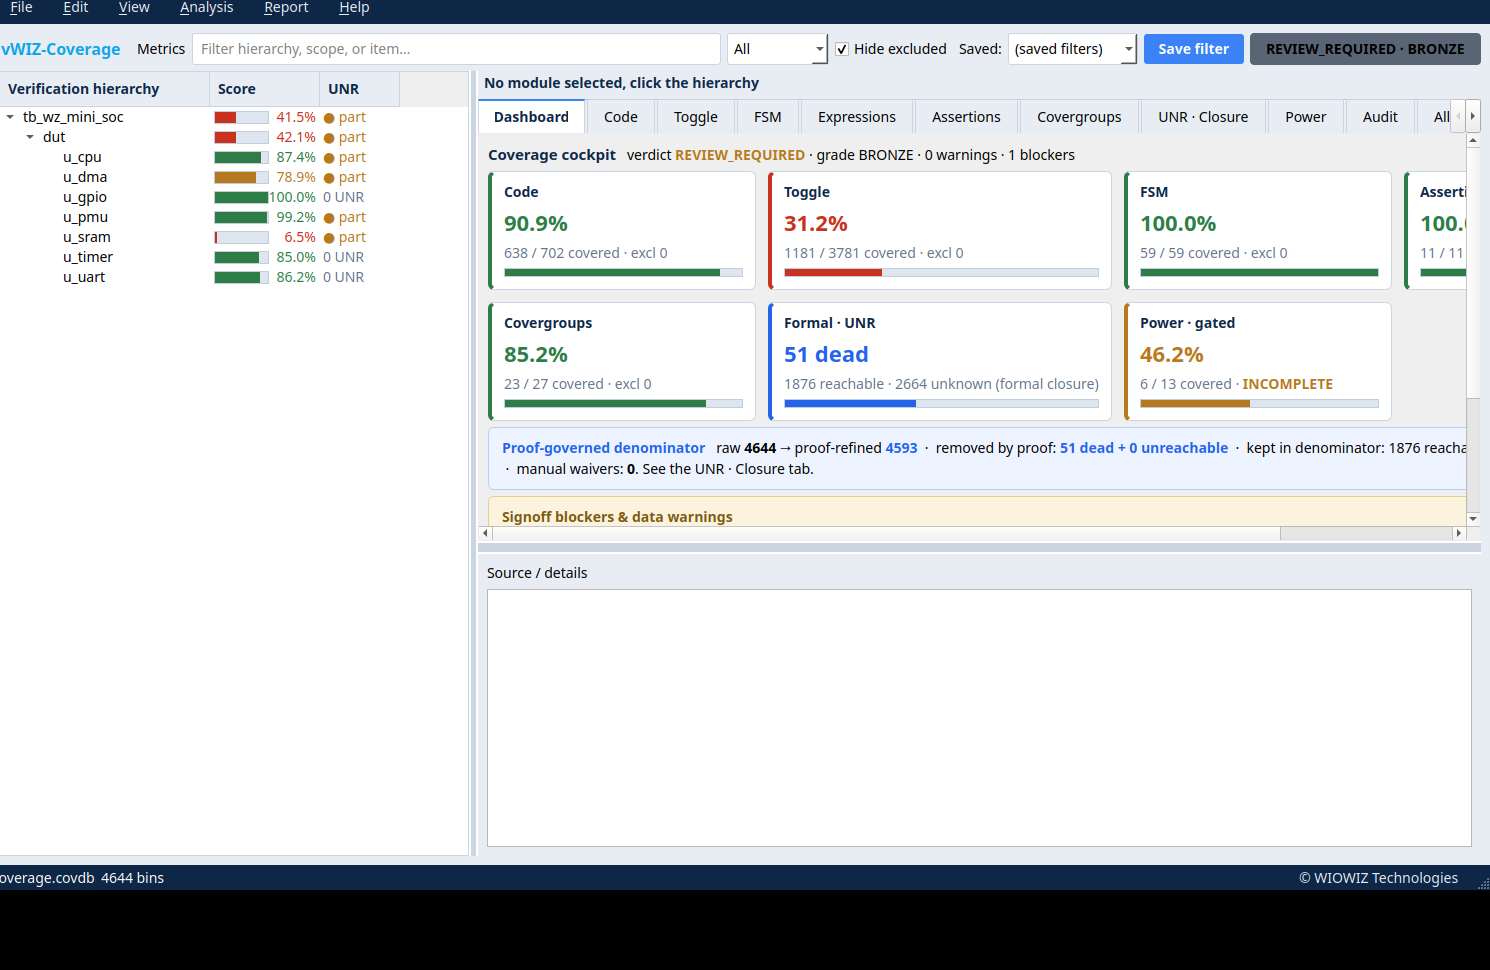The width and height of the screenshot is (1490, 970).
Task: Click the 51 dead + 0 unreachable link
Action: [1144, 448]
